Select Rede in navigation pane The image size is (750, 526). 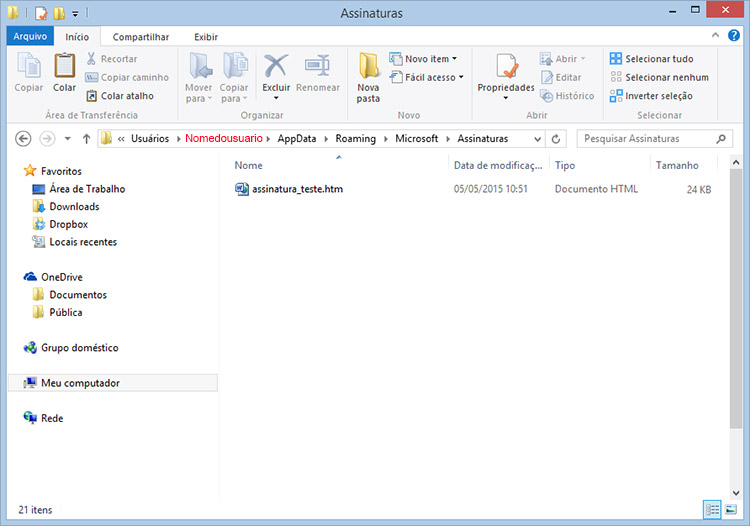44,418
